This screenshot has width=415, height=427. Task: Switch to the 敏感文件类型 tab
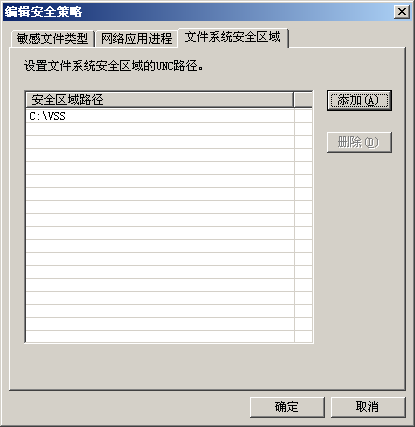pyautogui.click(x=52, y=39)
